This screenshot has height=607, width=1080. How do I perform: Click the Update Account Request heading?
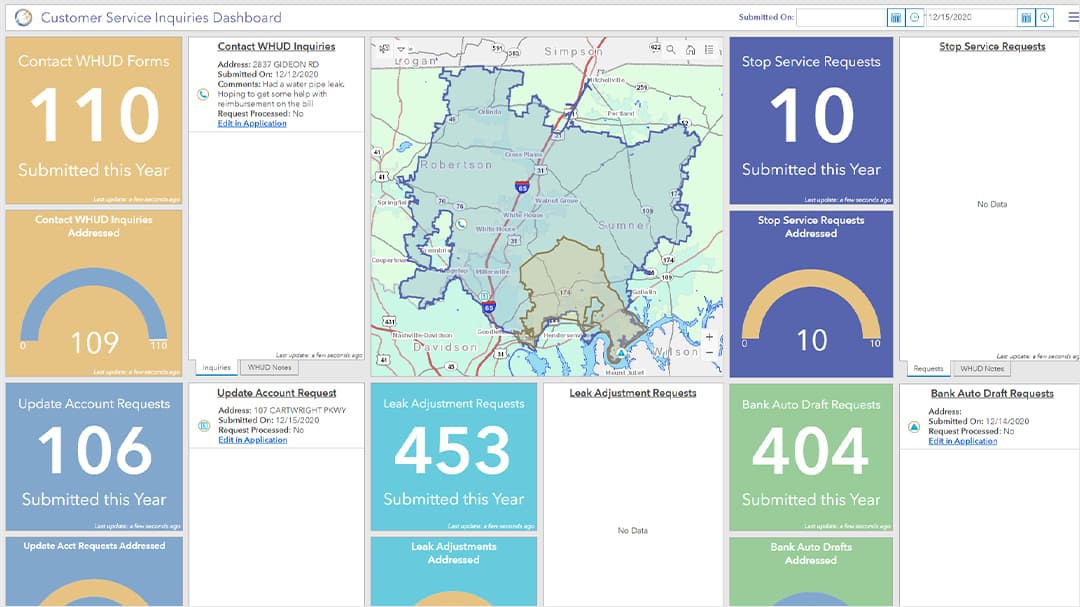pos(276,393)
